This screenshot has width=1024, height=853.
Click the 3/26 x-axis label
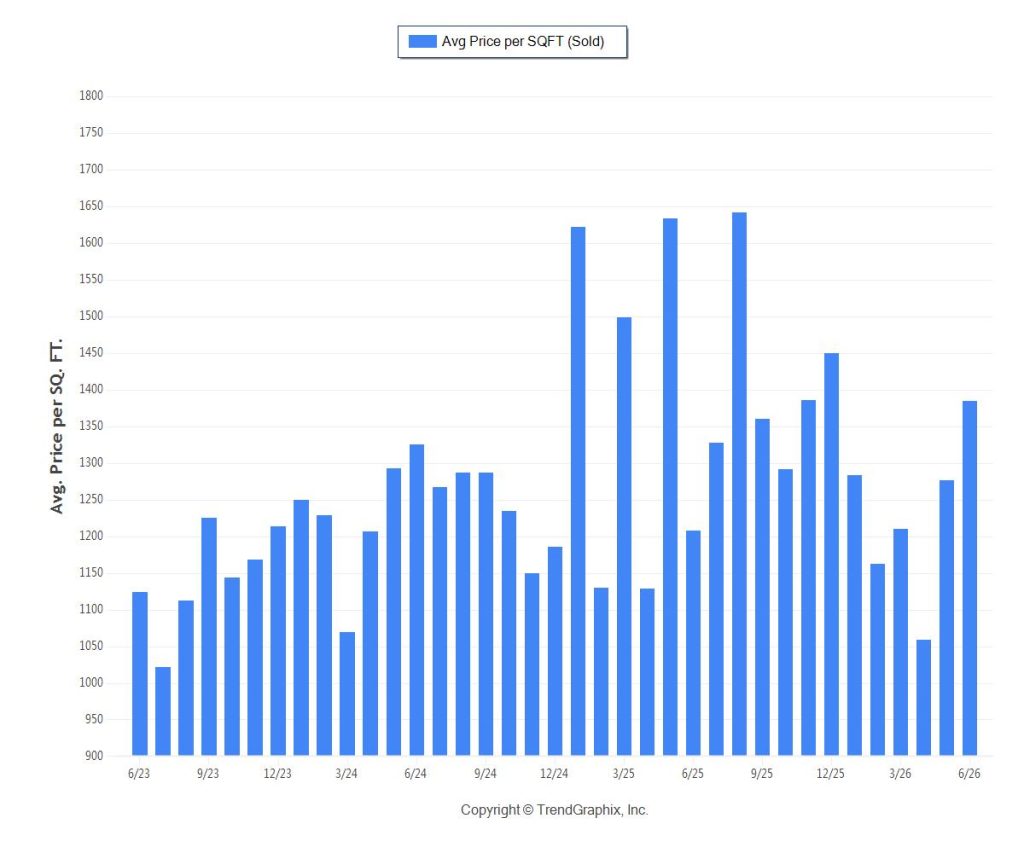pos(900,774)
